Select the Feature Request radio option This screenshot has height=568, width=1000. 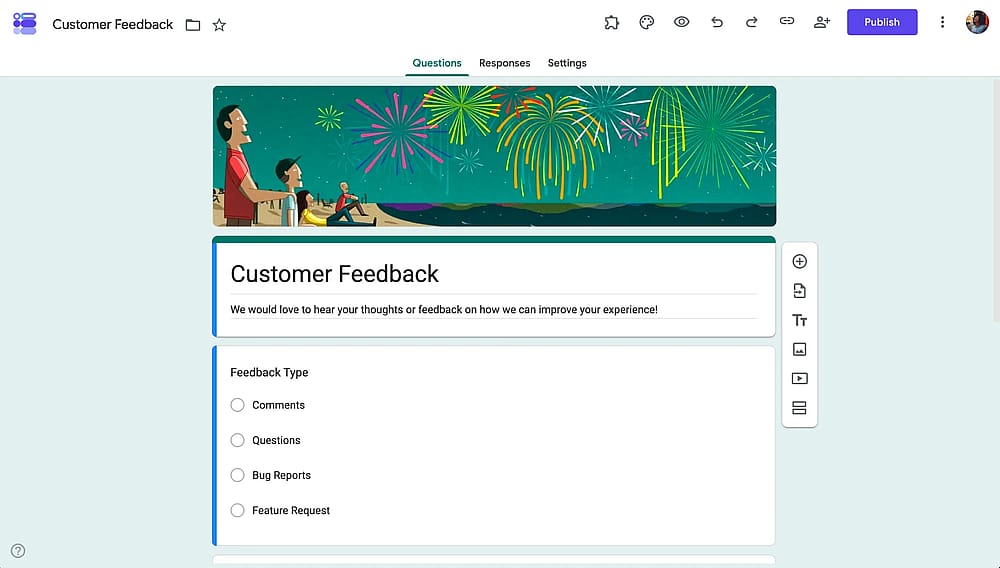tap(237, 510)
